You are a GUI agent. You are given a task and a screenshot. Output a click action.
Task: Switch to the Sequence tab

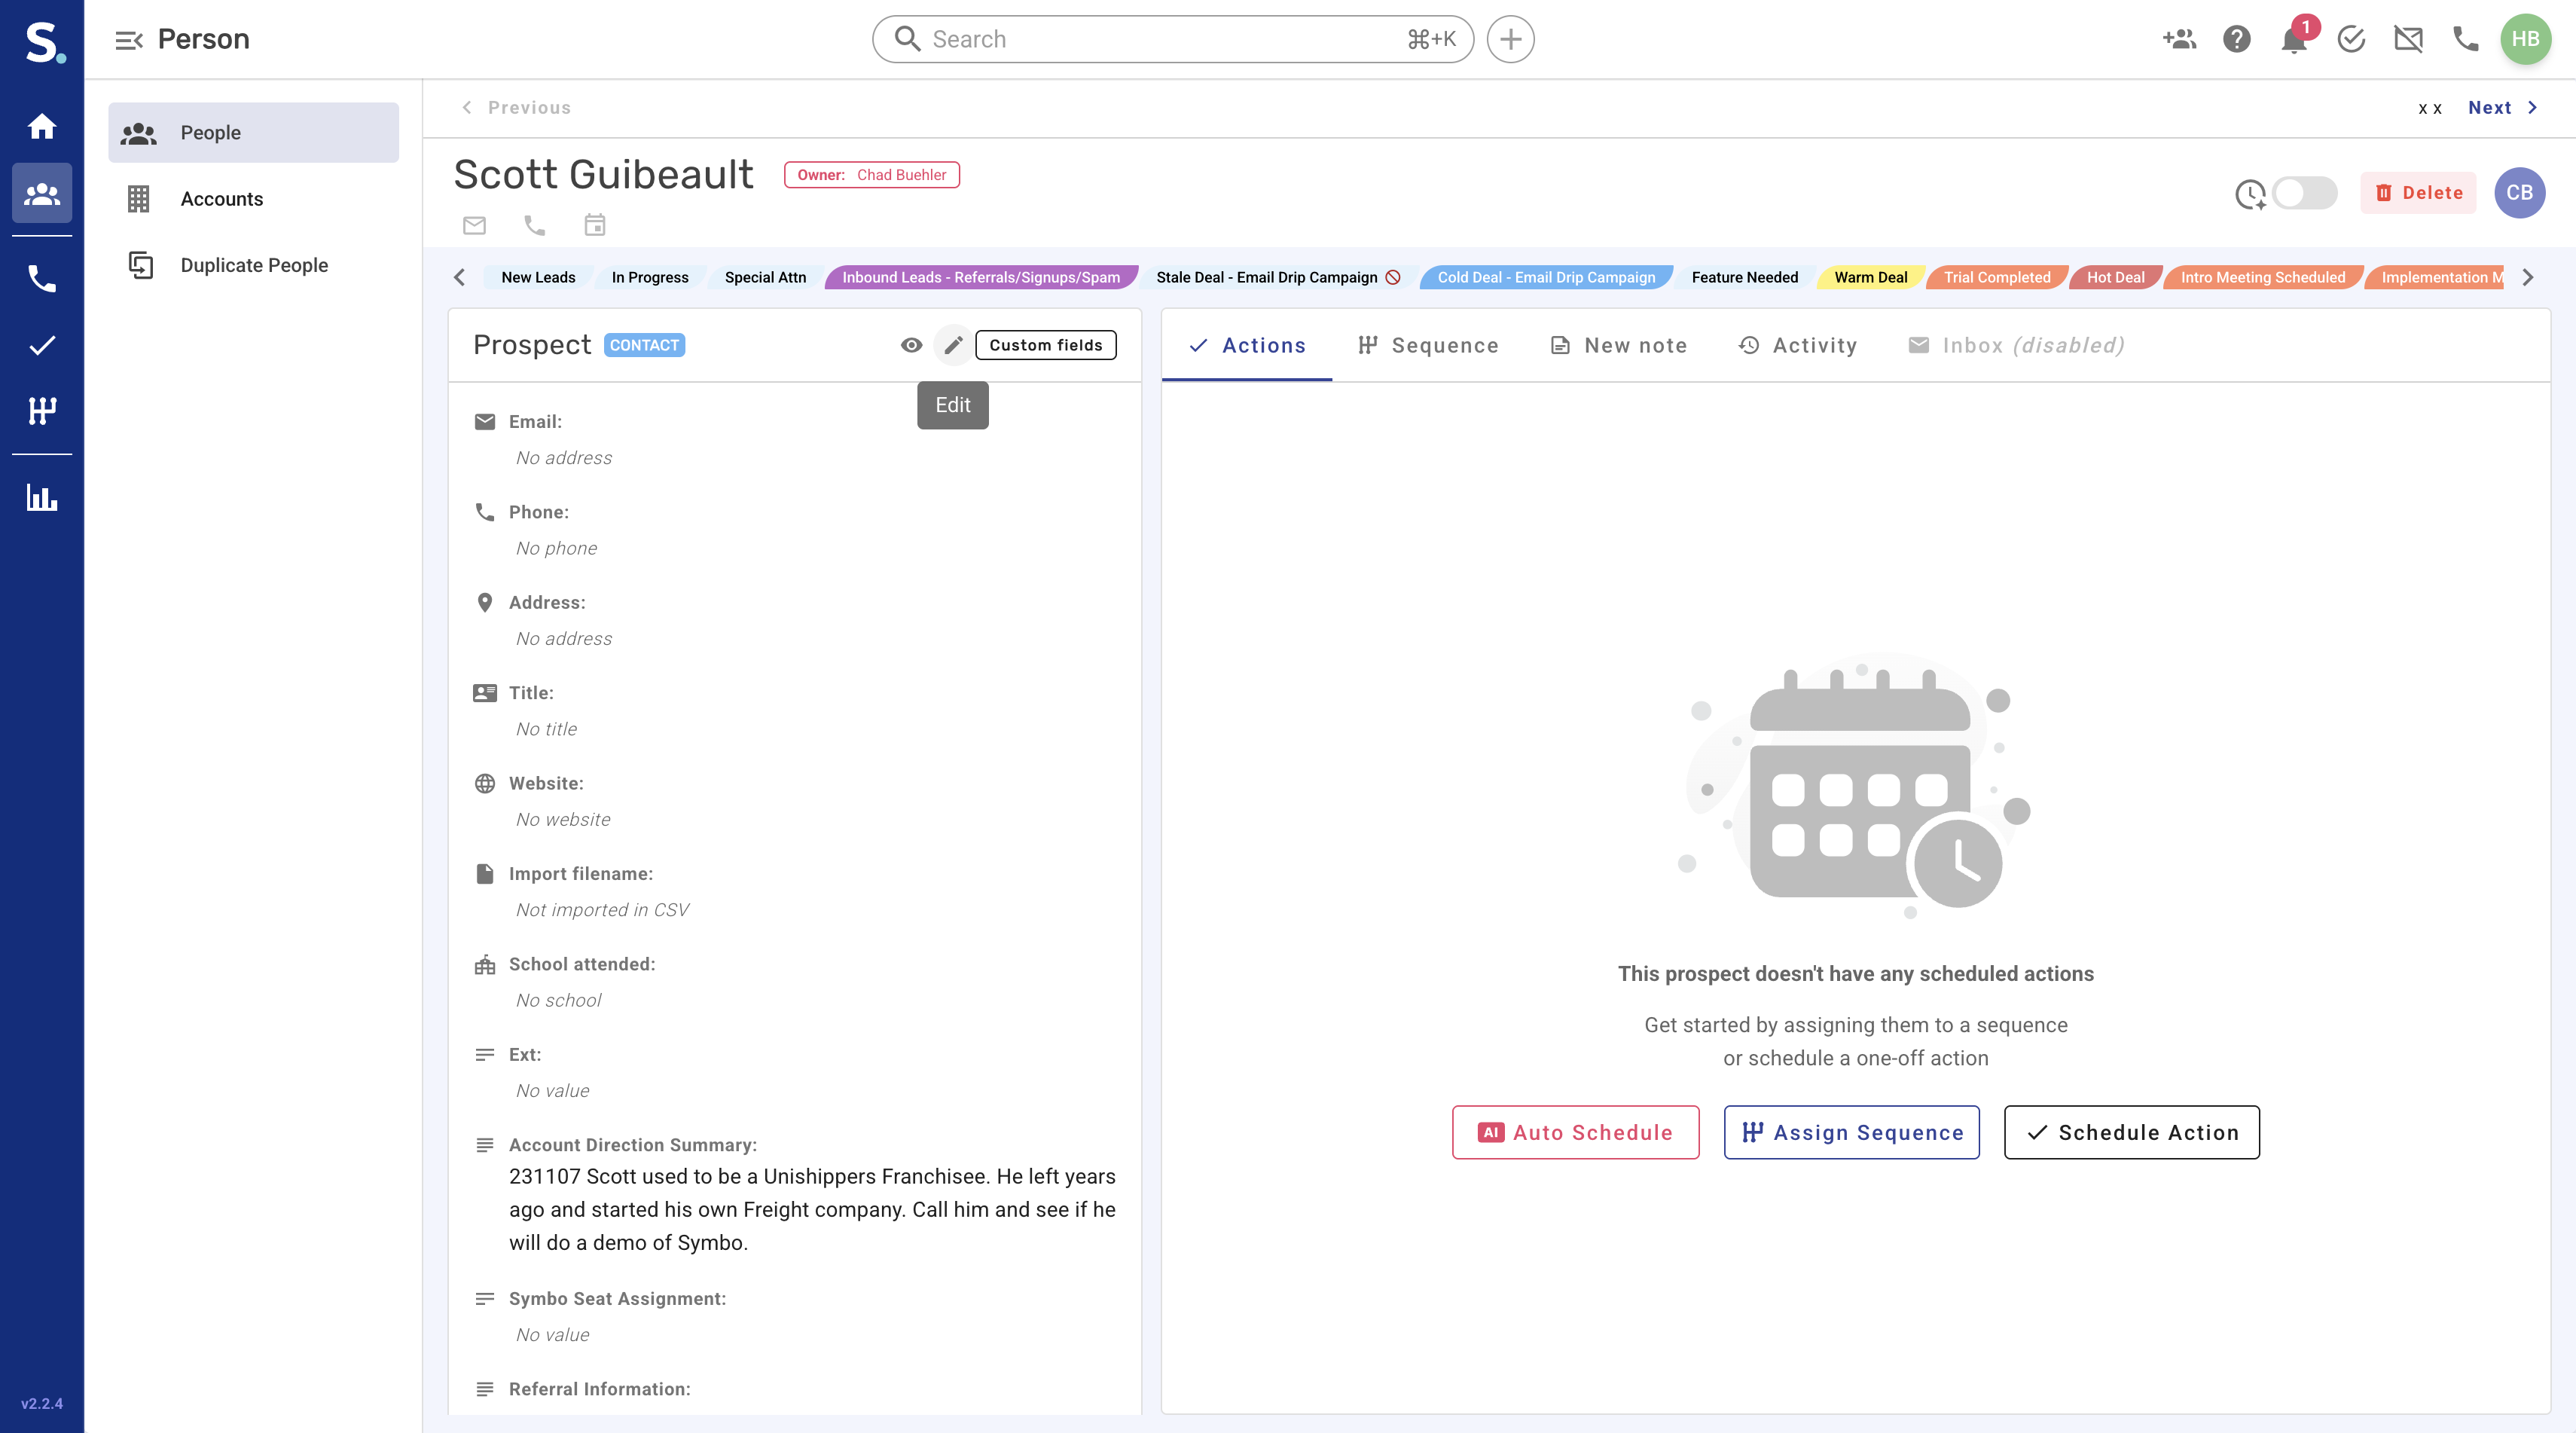point(1428,345)
